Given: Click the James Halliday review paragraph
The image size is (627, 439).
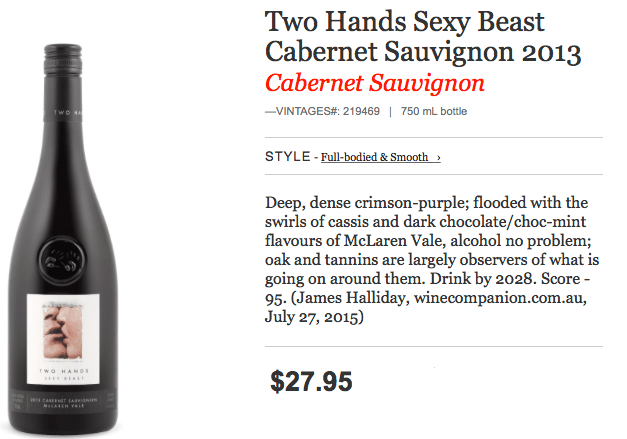Looking at the screenshot, I should pos(432,259).
